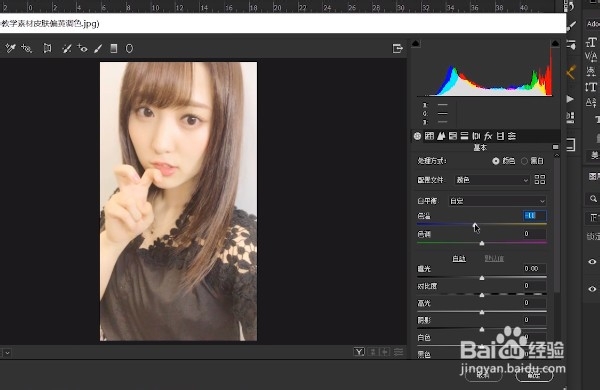
Task: Click the 对比度 contrast value field
Action: 535,286
